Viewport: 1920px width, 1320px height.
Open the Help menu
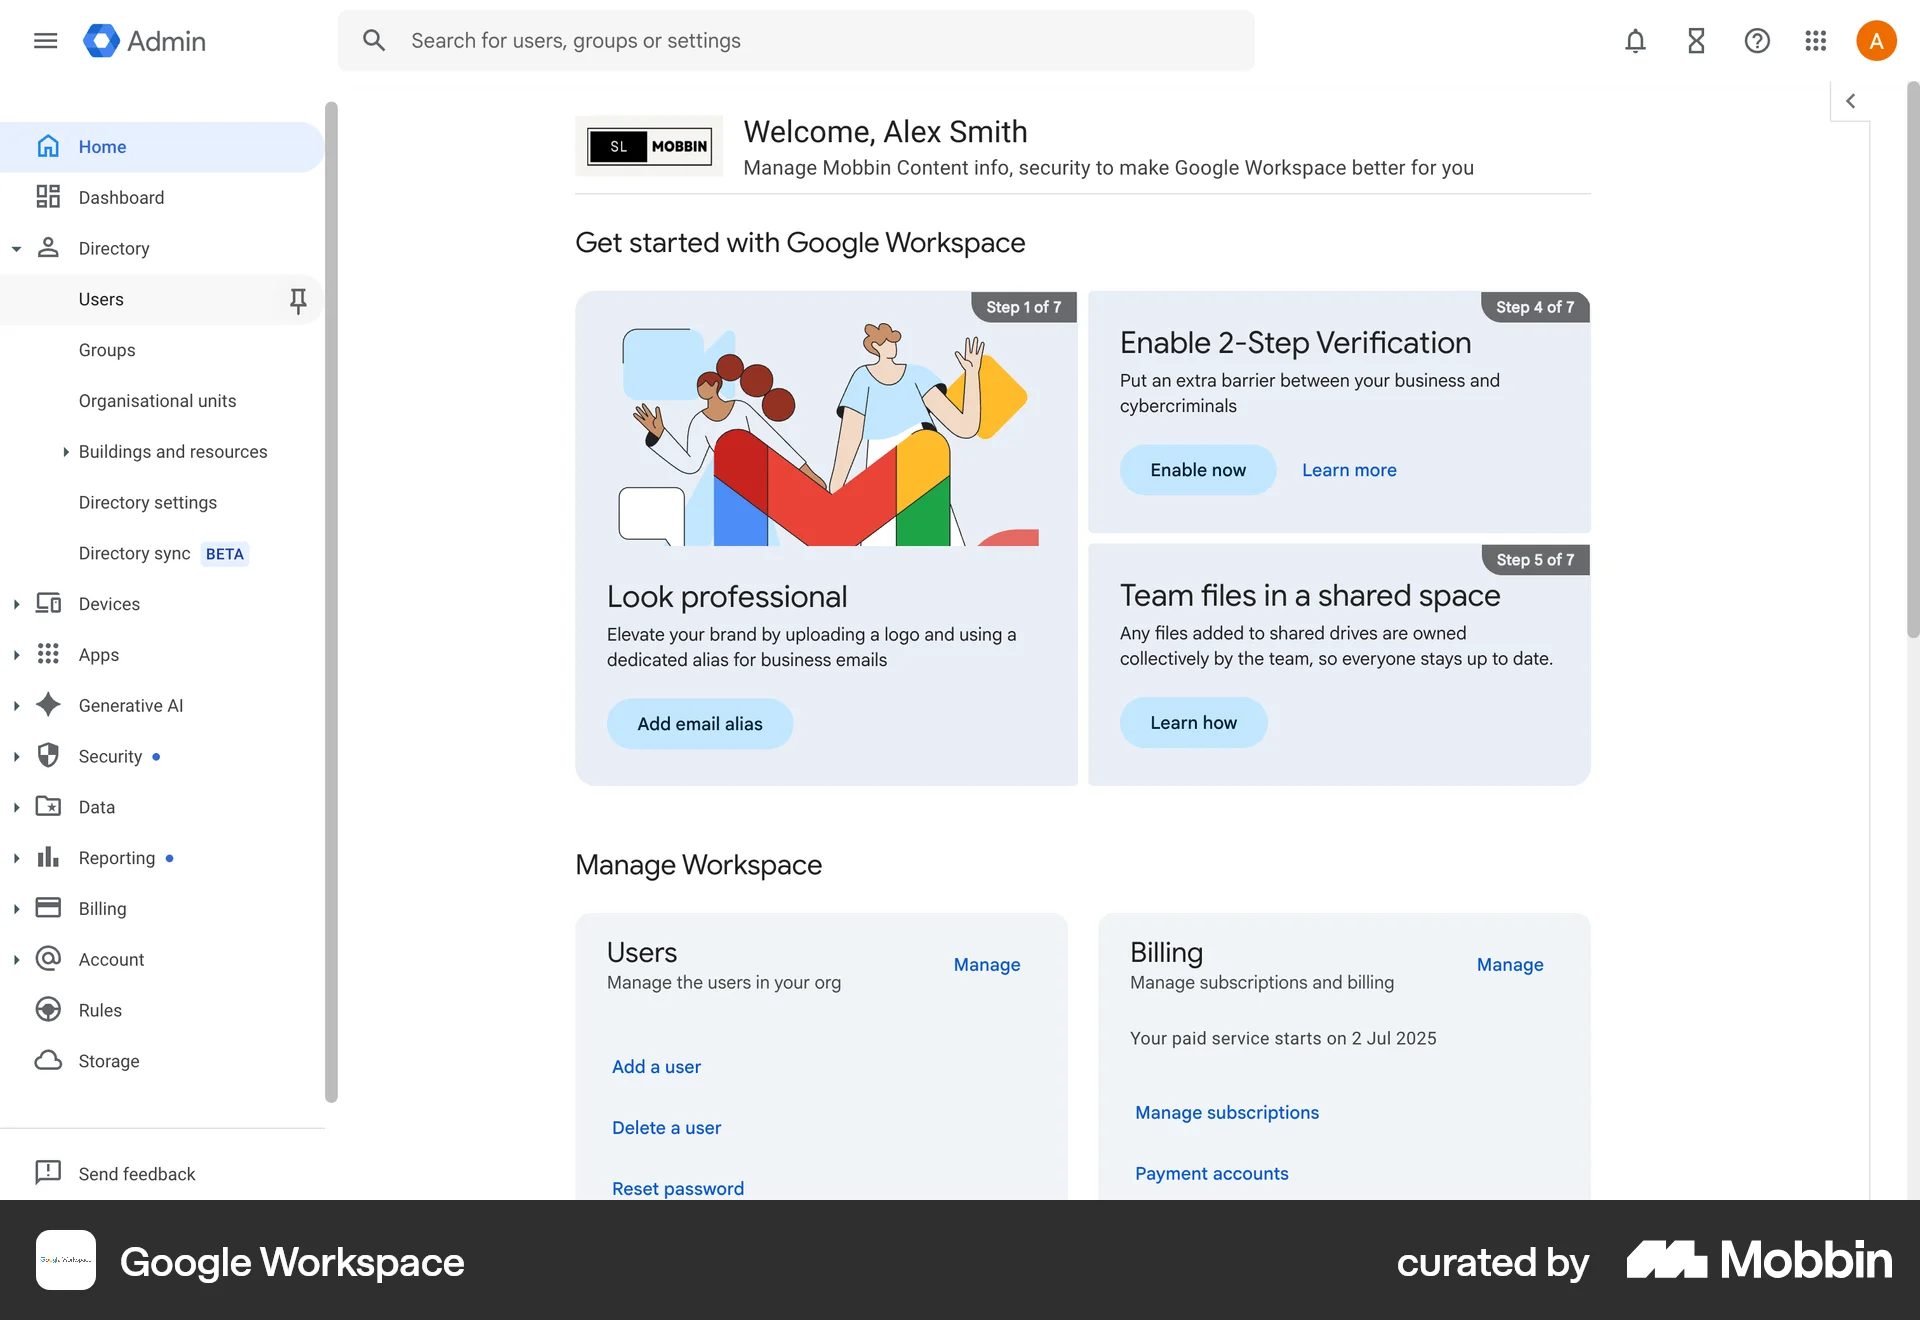(x=1757, y=41)
